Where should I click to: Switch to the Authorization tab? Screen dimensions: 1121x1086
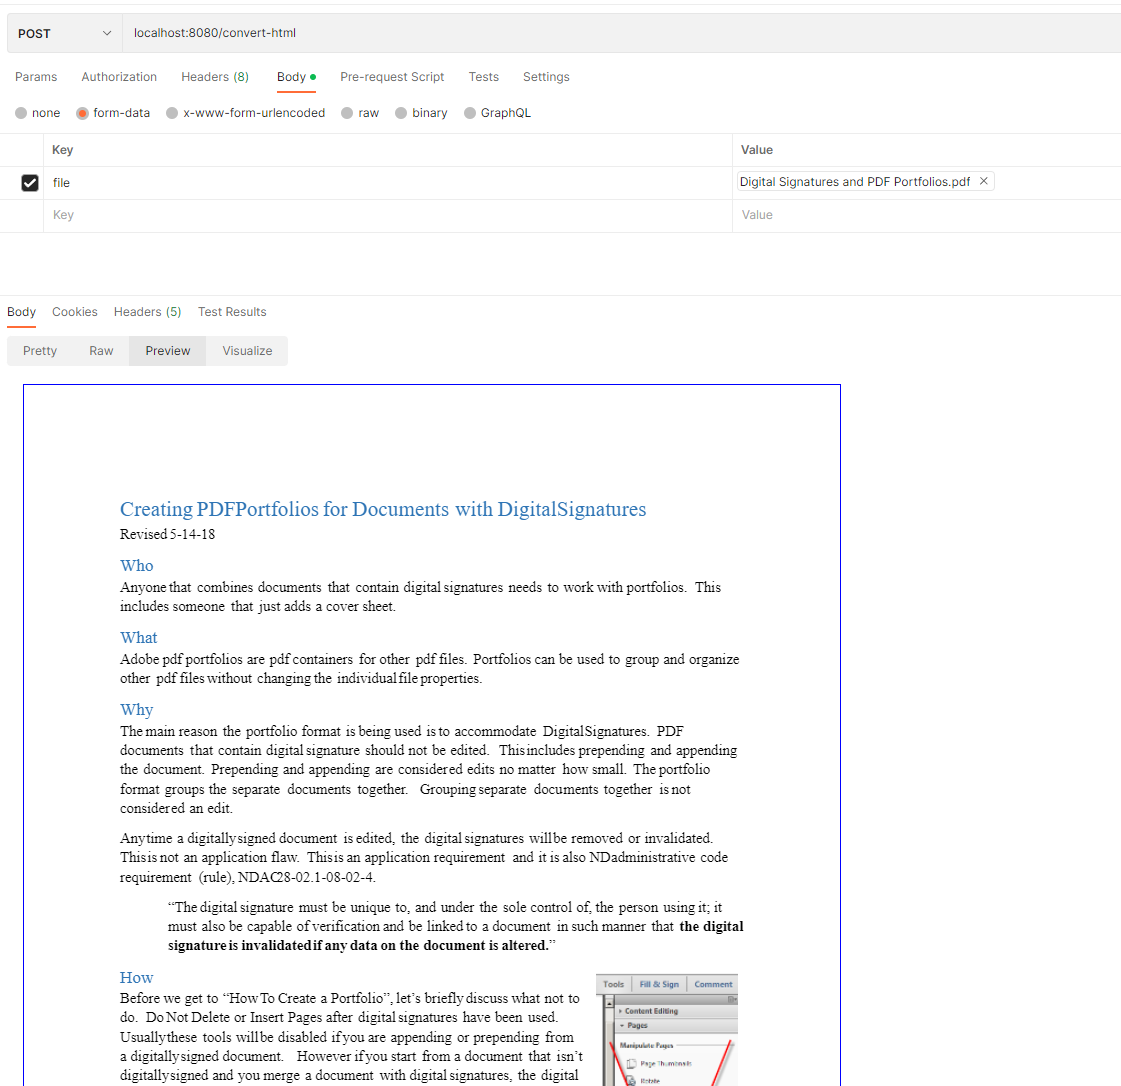[119, 77]
